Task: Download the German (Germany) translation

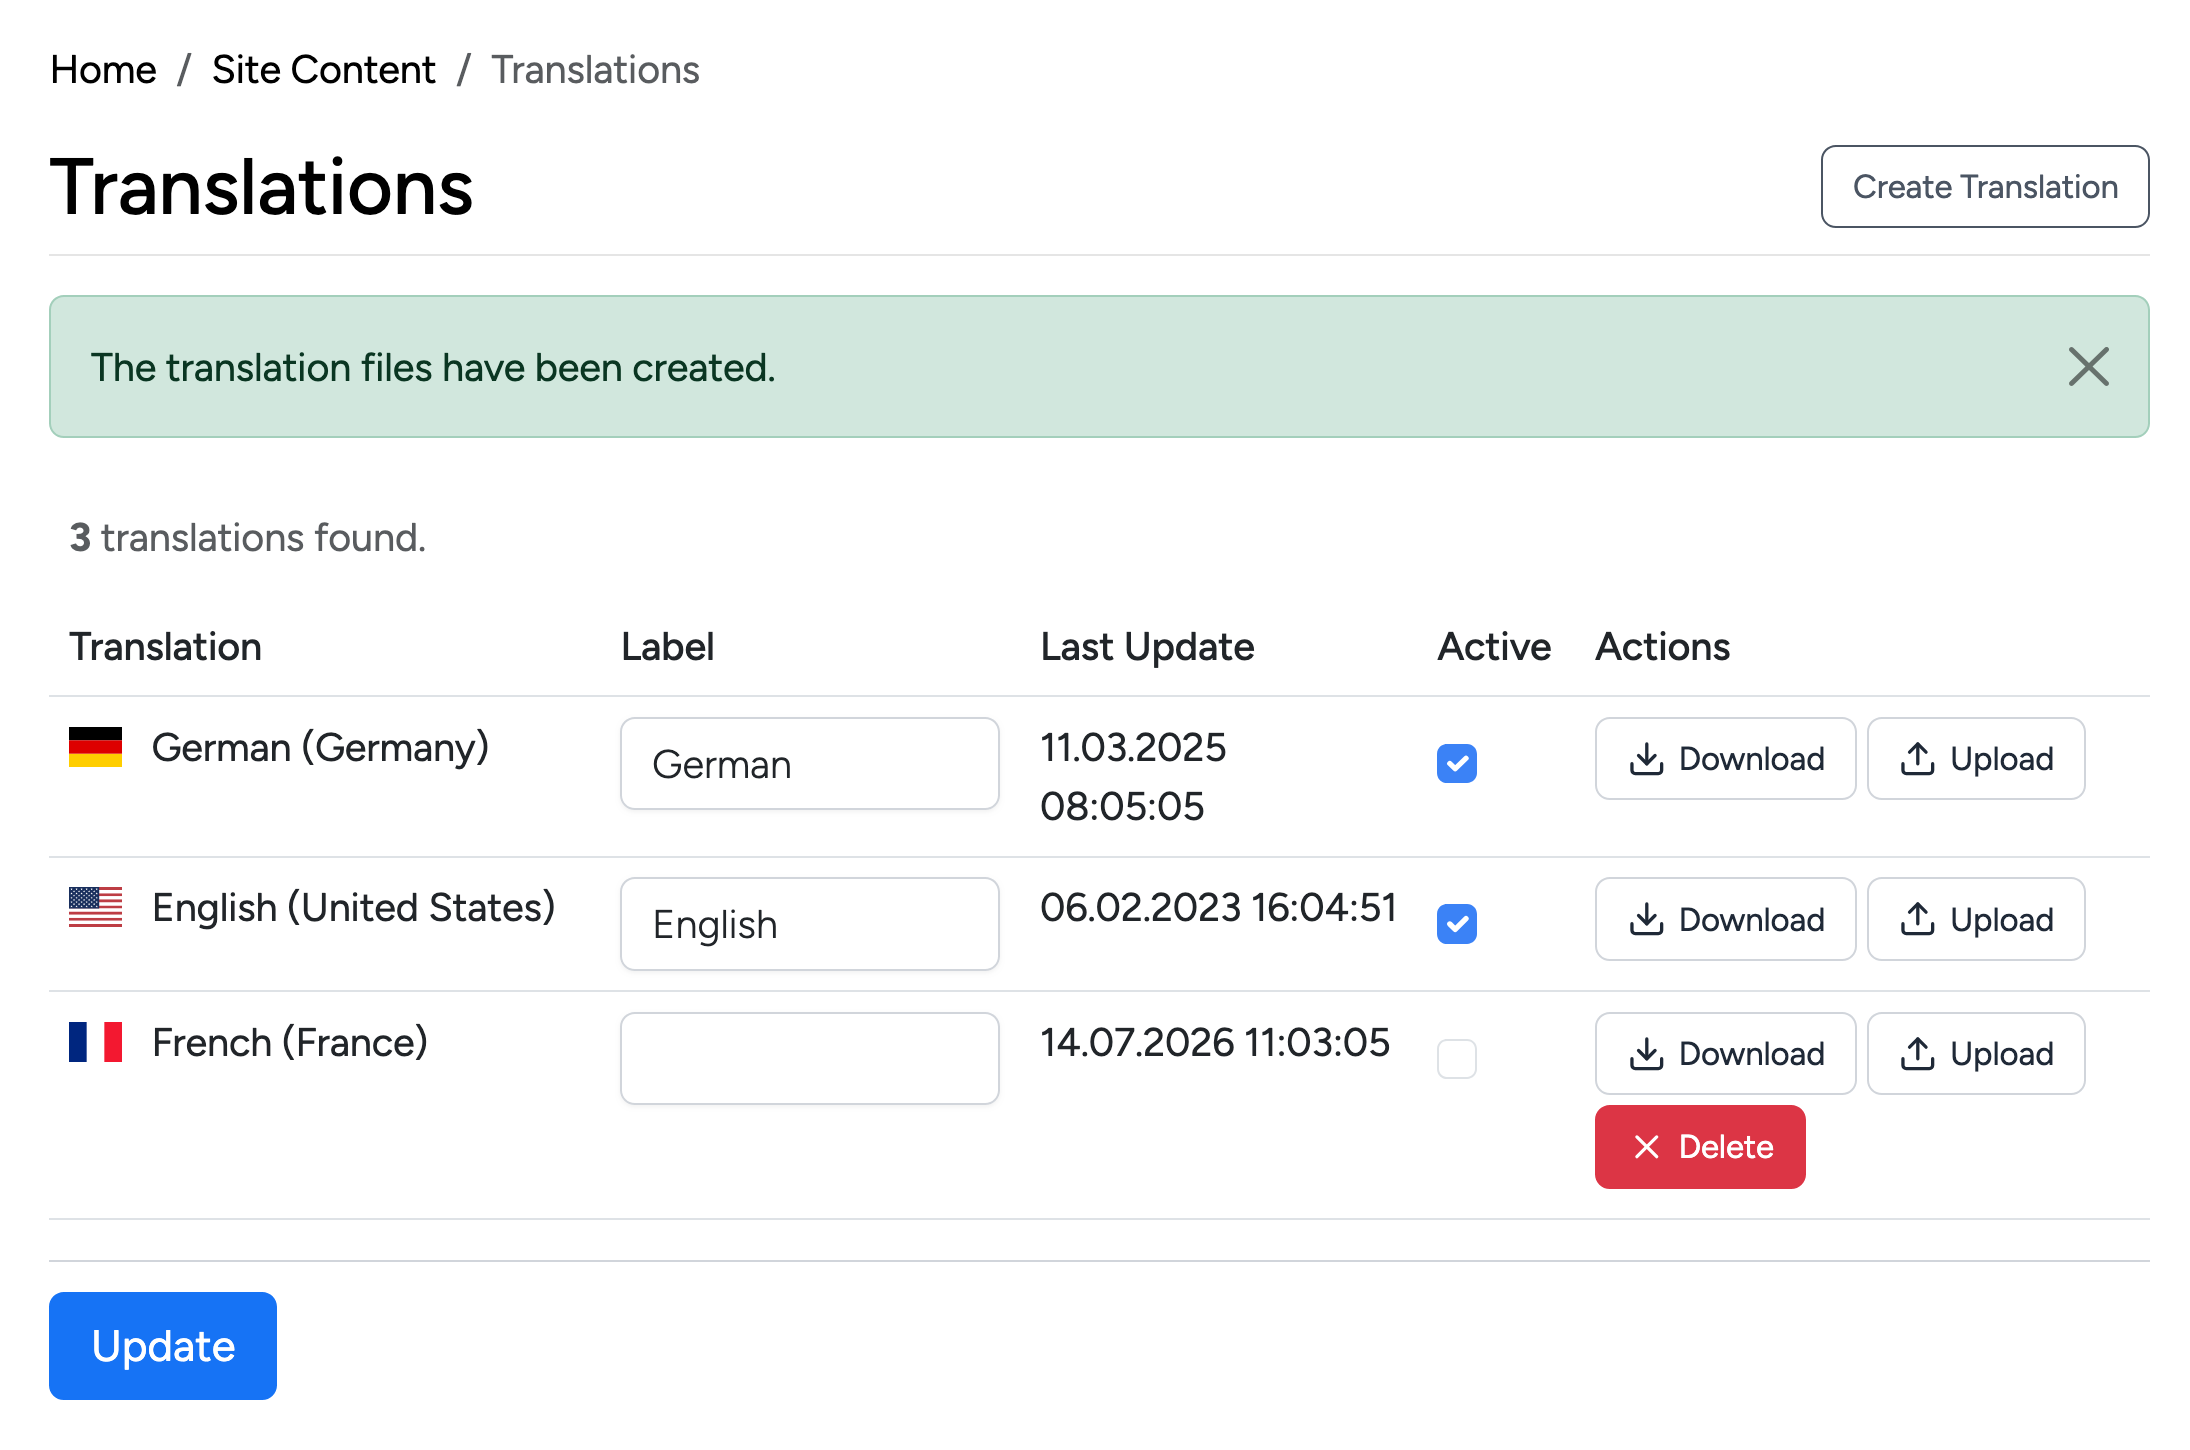Action: click(x=1725, y=759)
